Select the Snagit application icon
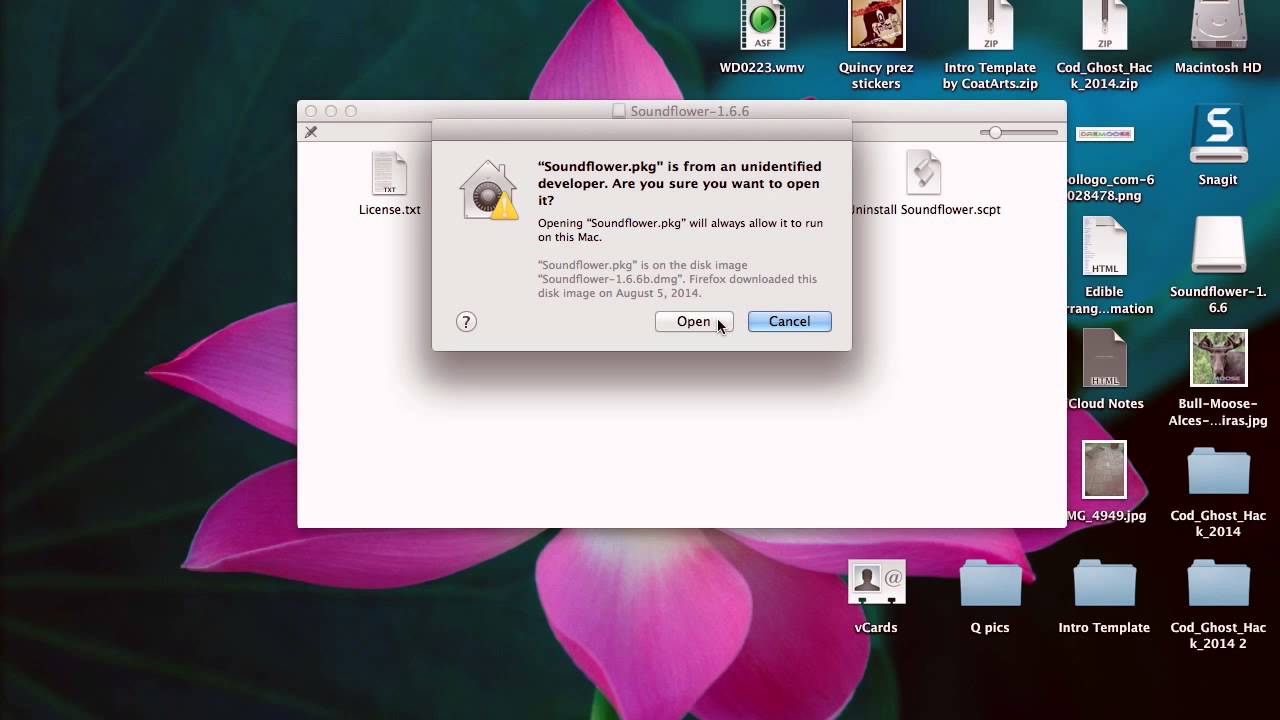 (1218, 134)
